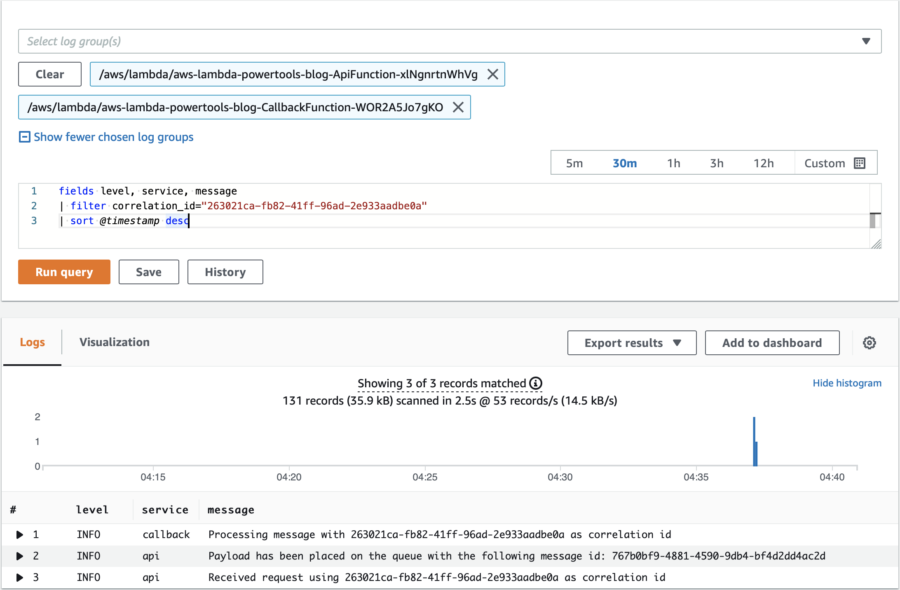Click the service column header

[165, 510]
